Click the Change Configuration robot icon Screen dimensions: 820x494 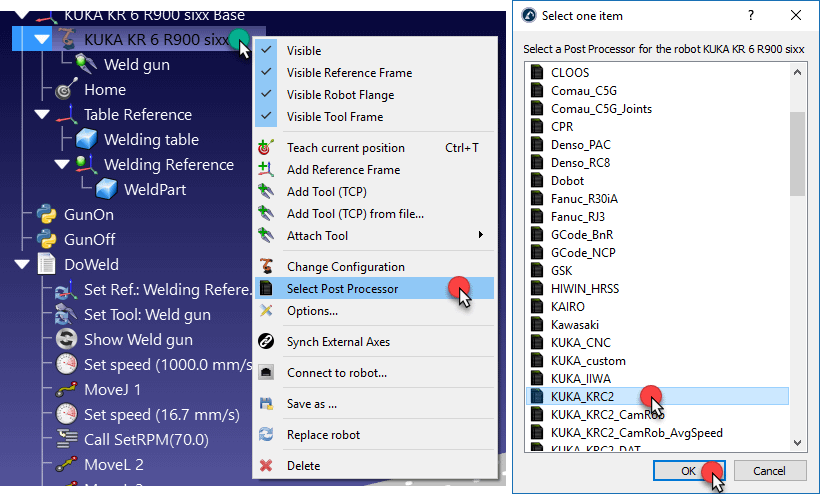(266, 266)
